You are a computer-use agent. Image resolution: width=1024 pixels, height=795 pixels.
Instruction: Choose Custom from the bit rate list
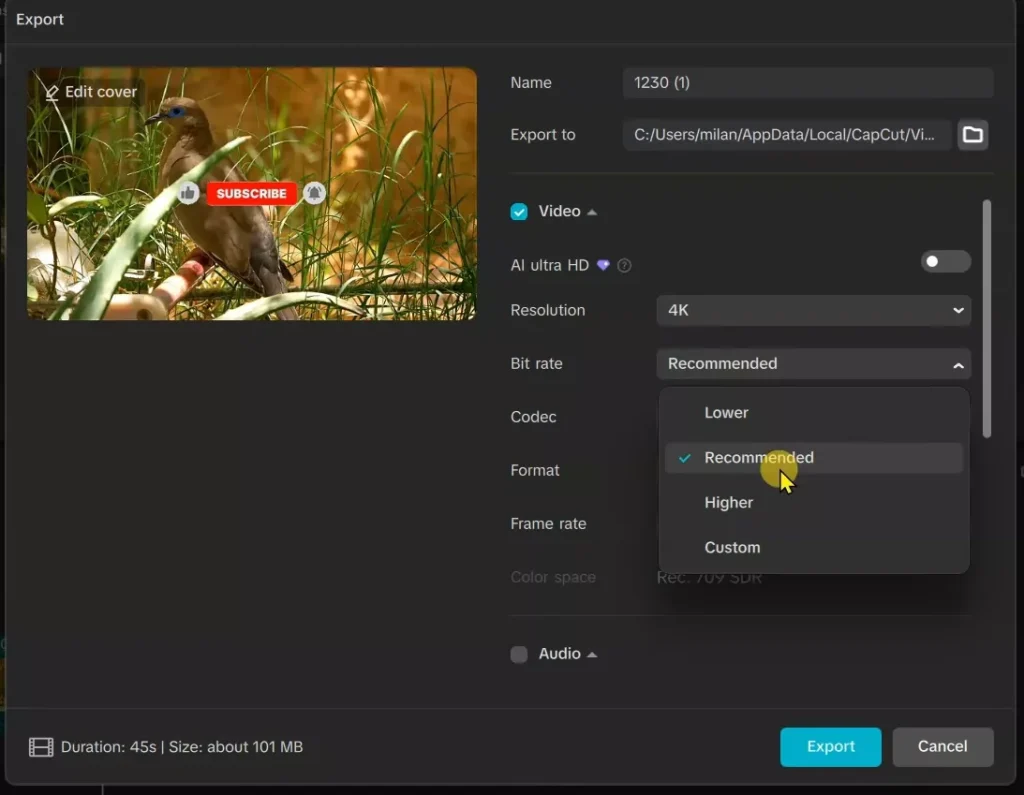point(733,547)
